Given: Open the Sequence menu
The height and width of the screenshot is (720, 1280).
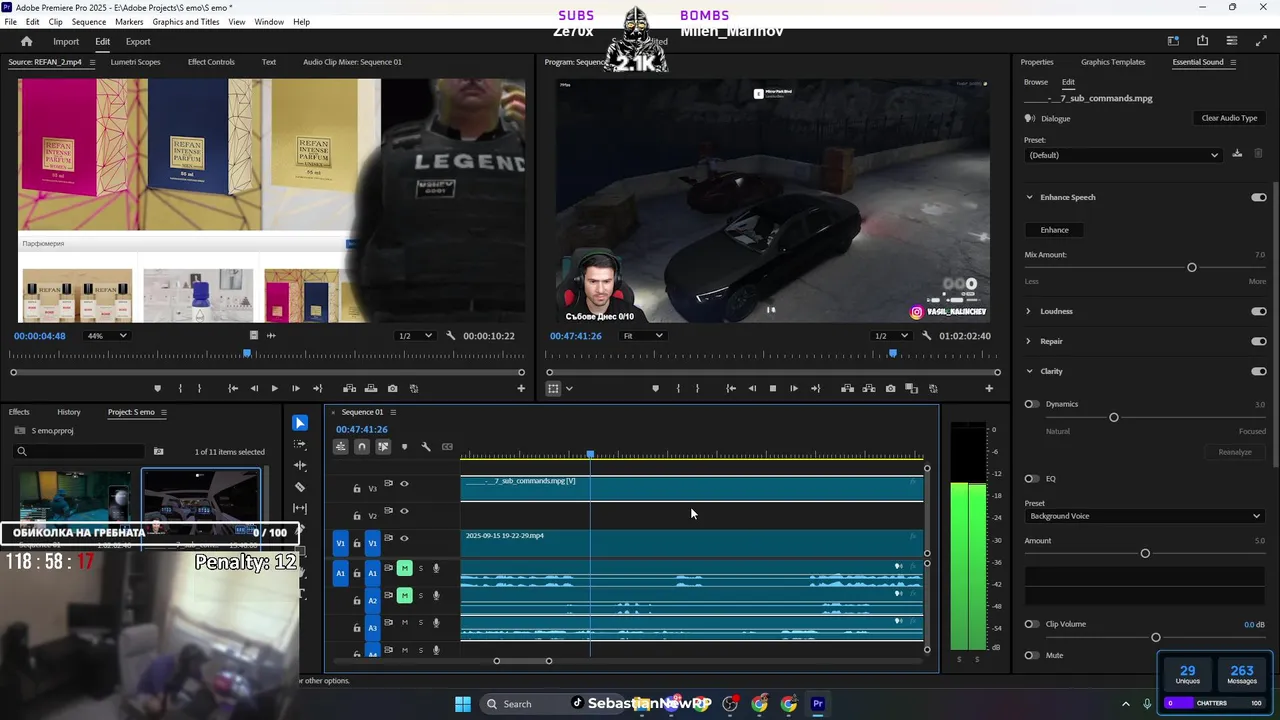Looking at the screenshot, I should tap(89, 22).
